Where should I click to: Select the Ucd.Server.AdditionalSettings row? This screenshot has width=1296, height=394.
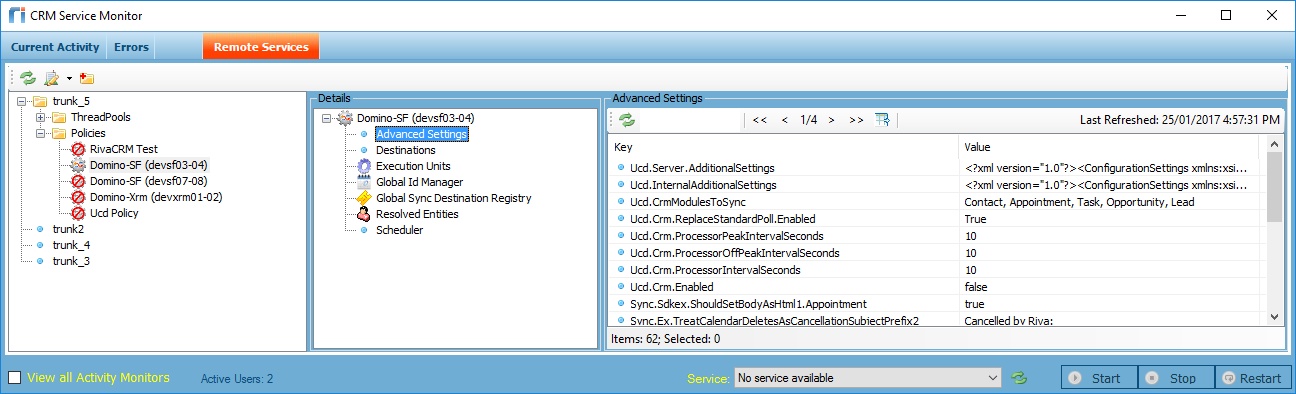tap(937, 168)
